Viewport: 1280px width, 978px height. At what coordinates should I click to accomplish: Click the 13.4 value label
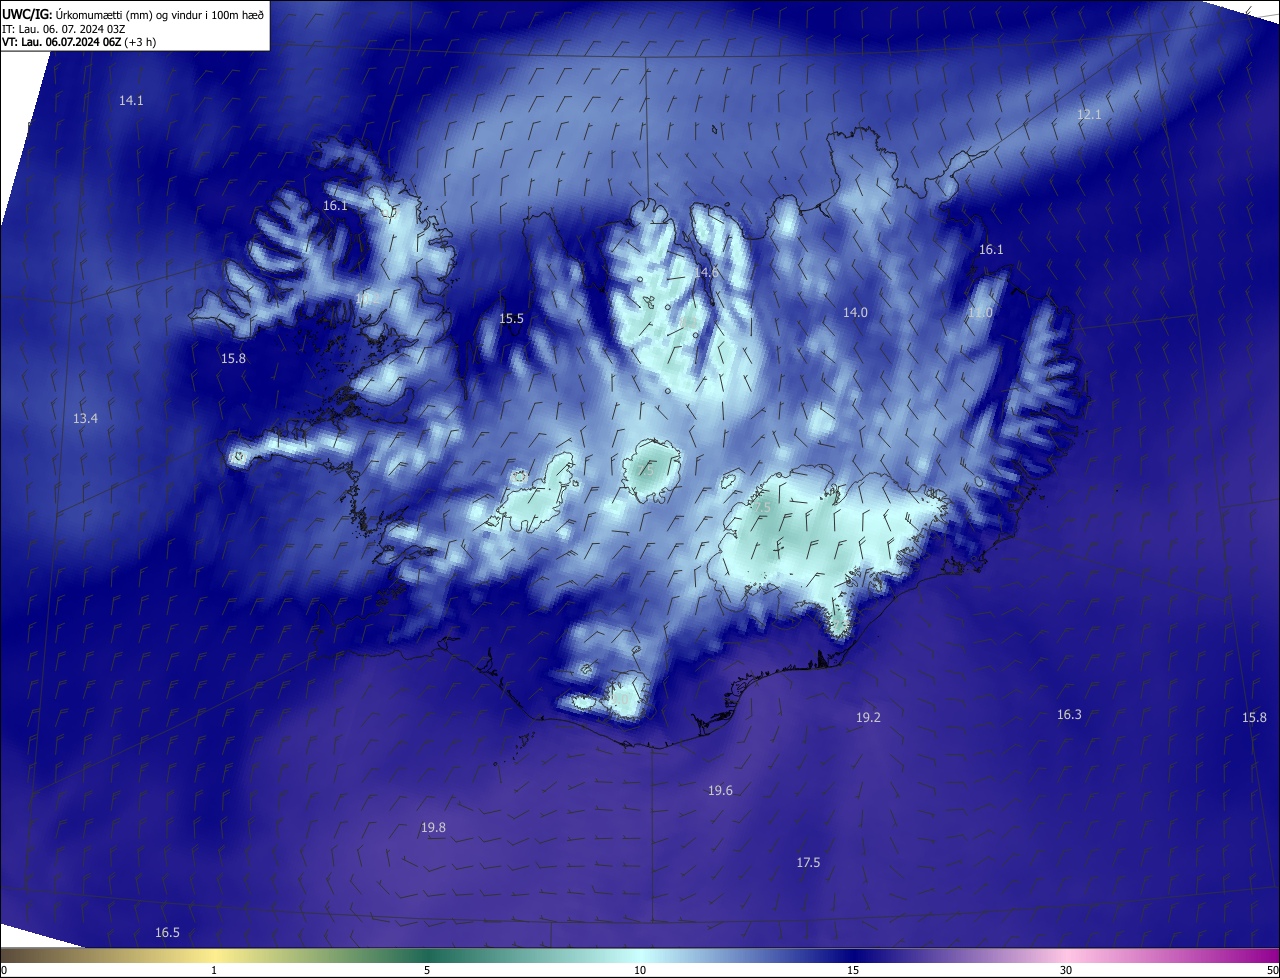[86, 419]
